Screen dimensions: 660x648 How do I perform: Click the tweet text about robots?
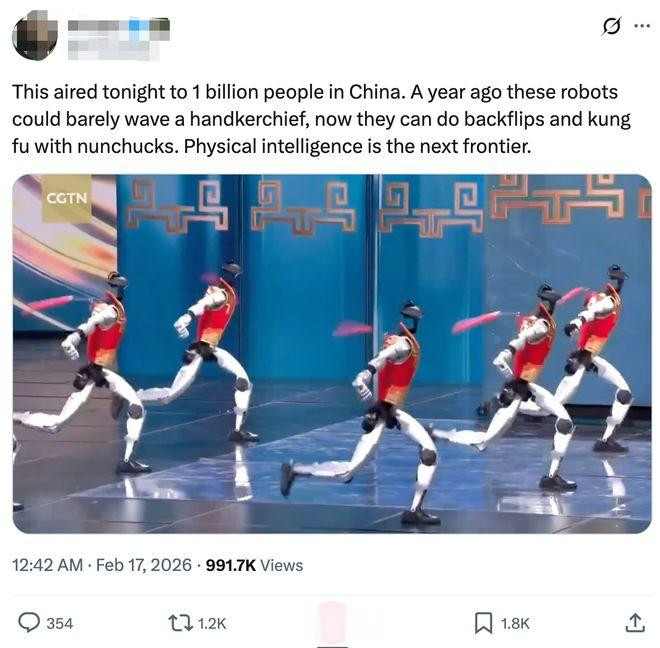322,119
